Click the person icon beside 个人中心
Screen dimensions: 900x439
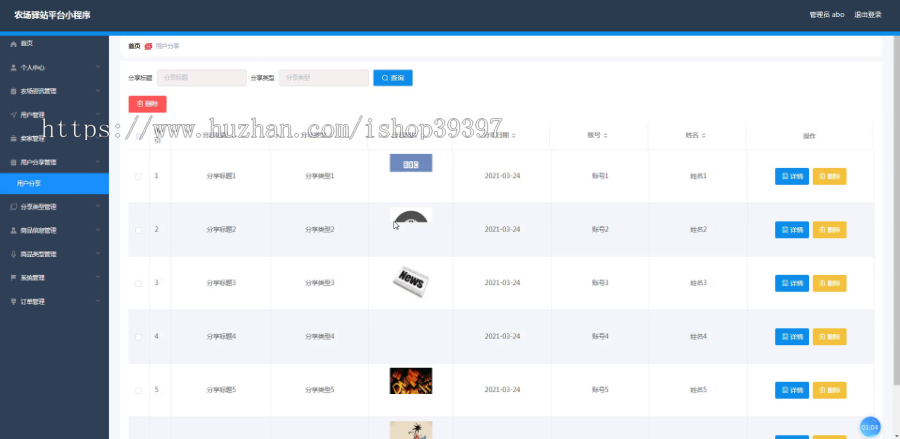[x=13, y=68]
